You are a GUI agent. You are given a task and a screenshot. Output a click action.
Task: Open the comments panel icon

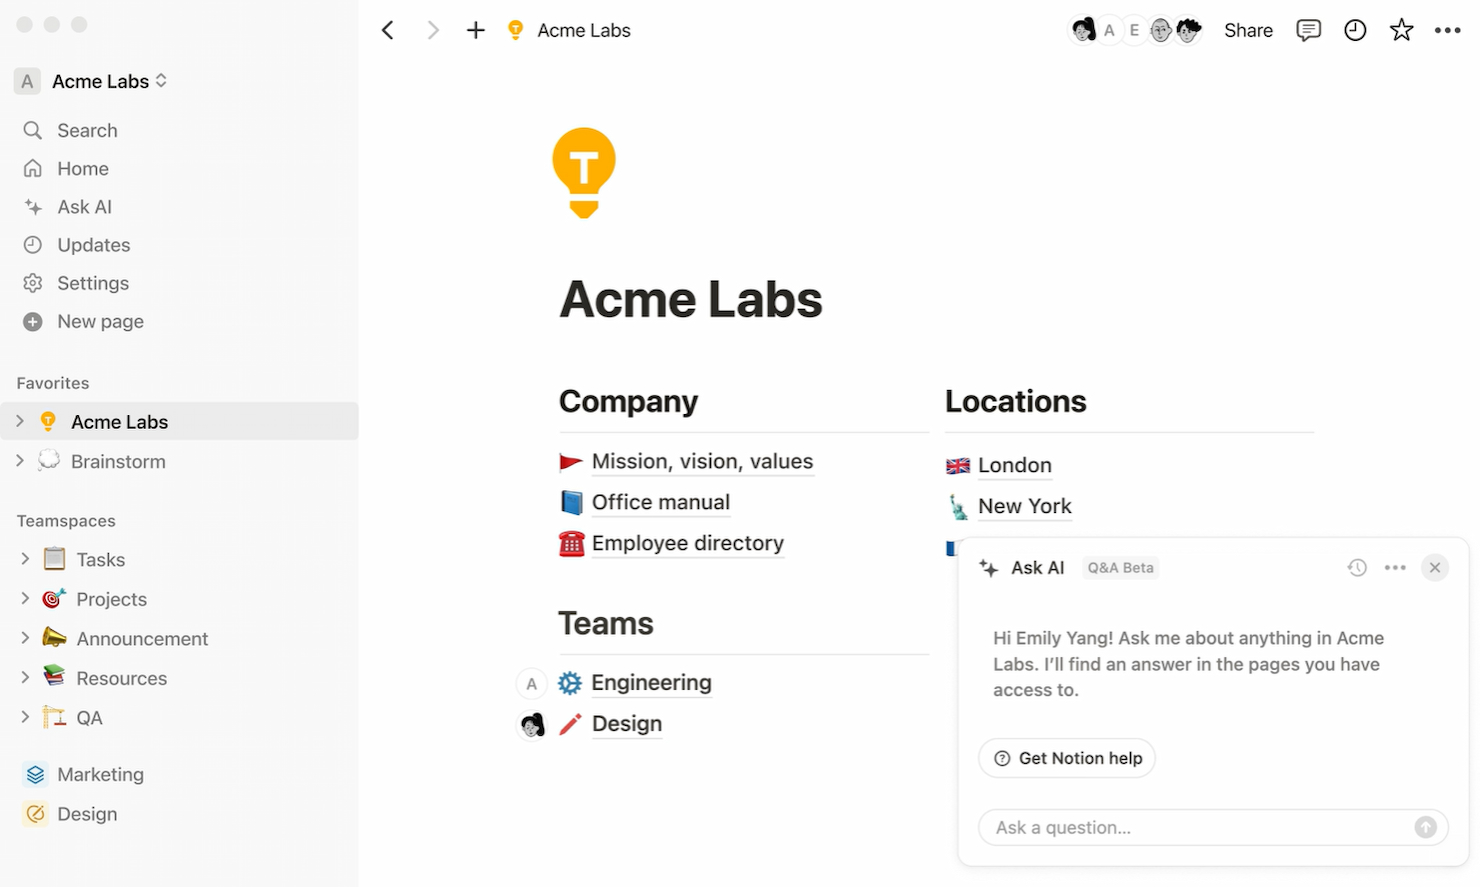1308,31
